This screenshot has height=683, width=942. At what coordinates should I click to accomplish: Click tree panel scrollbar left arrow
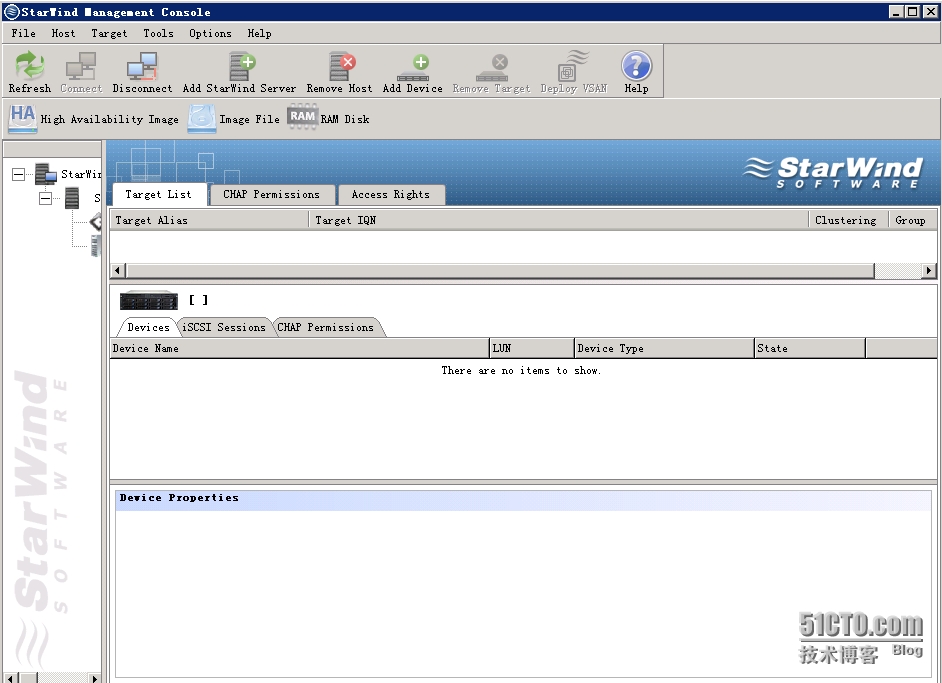(x=10, y=678)
